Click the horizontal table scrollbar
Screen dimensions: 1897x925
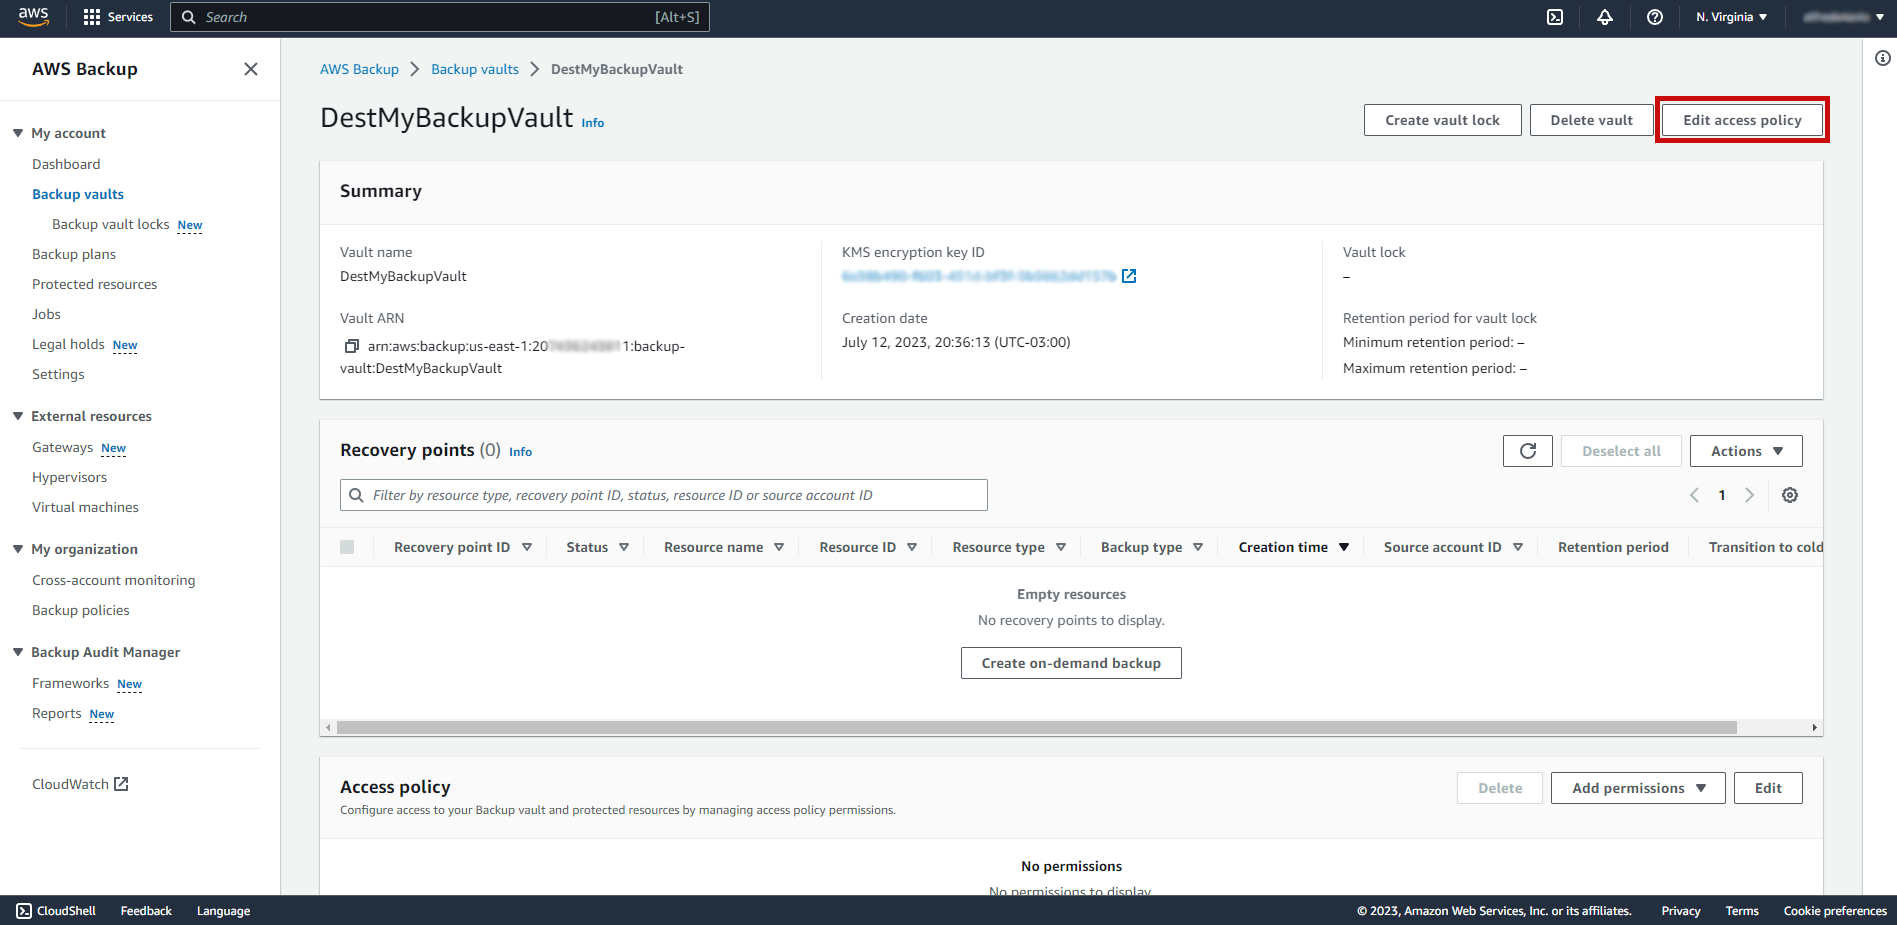click(1036, 728)
